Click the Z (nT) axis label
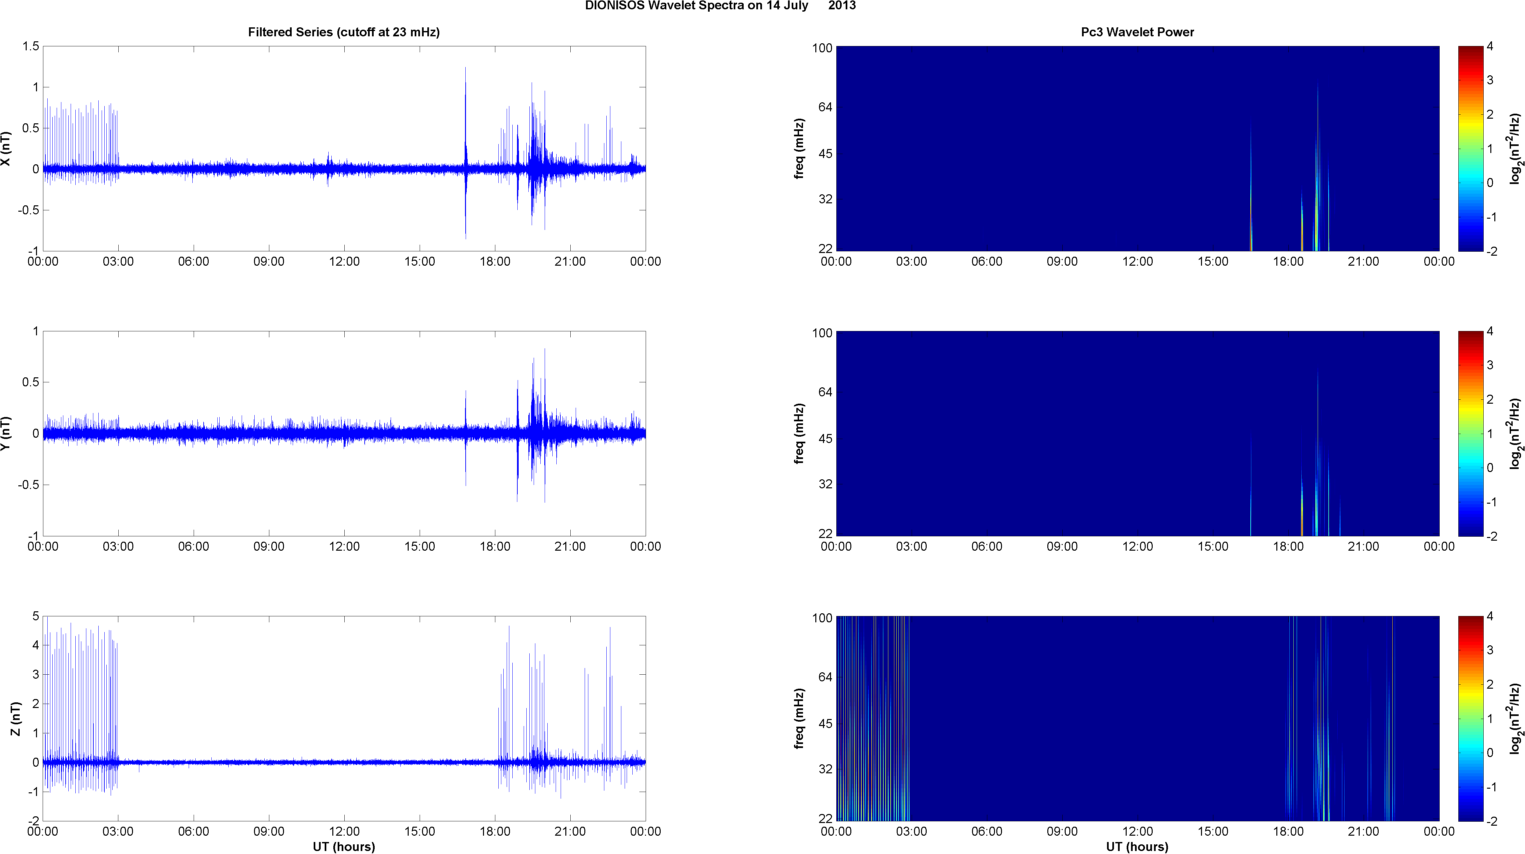1525x854 pixels. 15,719
